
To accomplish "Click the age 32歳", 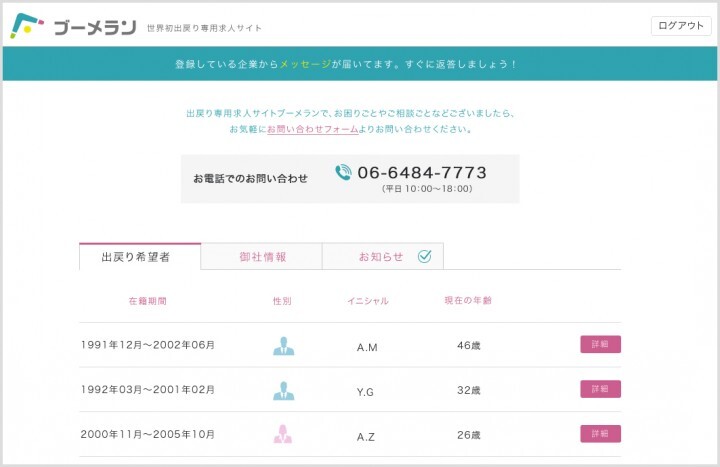I will 469,390.
